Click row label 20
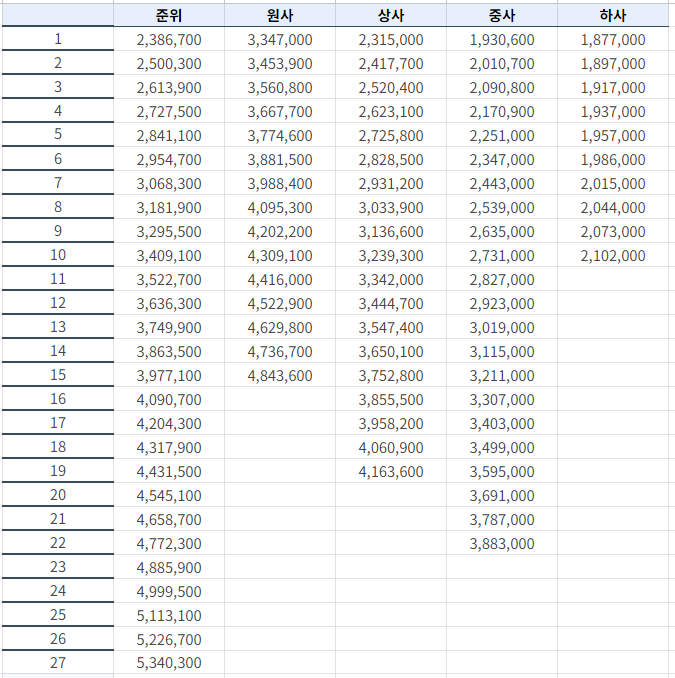Image resolution: width=675 pixels, height=678 pixels. [x=58, y=495]
